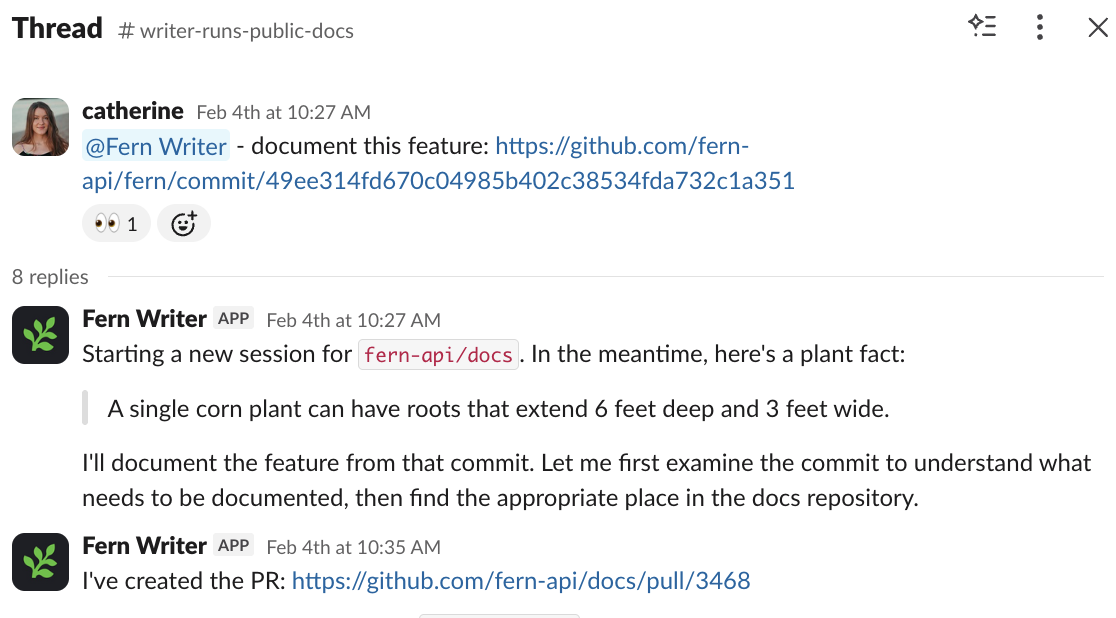Close the thread panel with the X icon
1116x618 pixels.
[1097, 27]
